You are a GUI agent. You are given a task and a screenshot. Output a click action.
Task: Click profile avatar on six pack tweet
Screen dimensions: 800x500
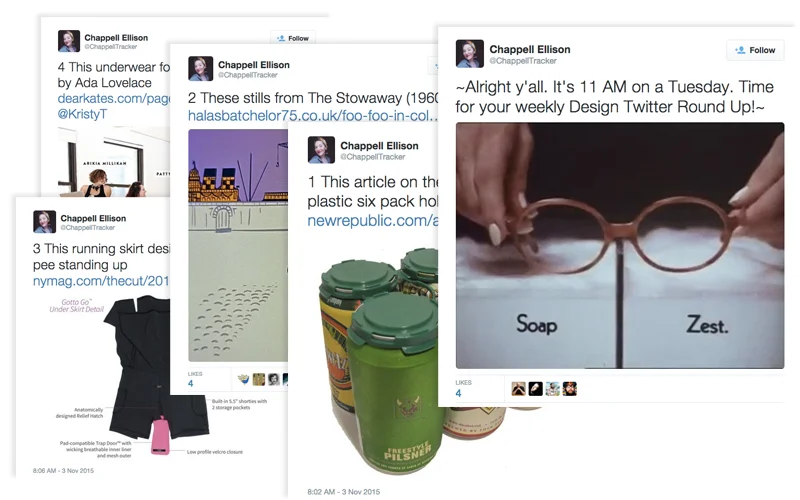[x=321, y=149]
